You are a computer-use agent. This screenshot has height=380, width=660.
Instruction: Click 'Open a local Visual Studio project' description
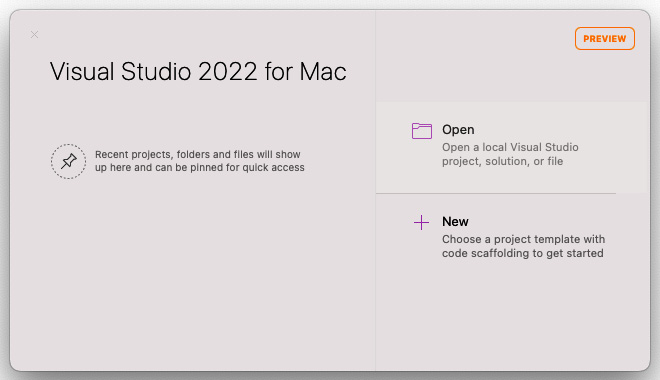[510, 154]
